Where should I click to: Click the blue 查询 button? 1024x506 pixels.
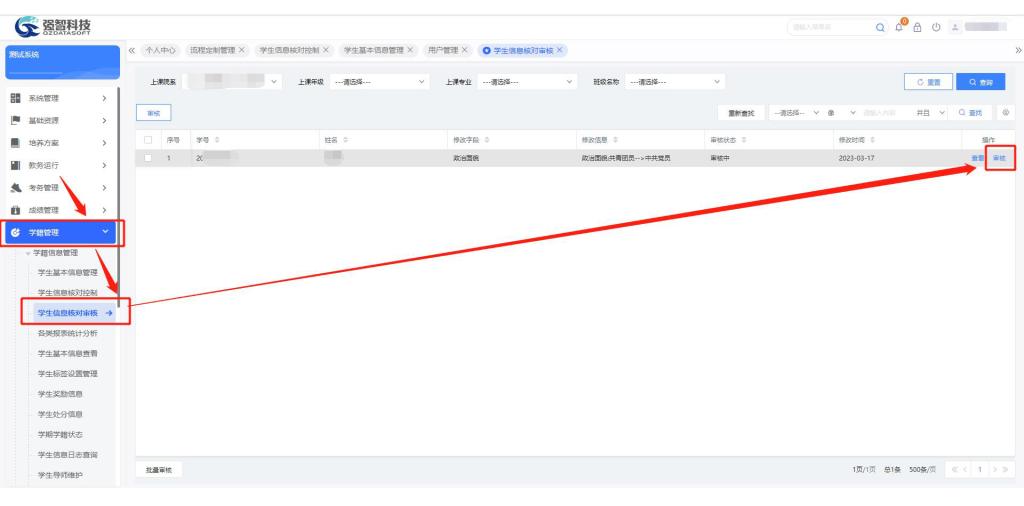980,82
